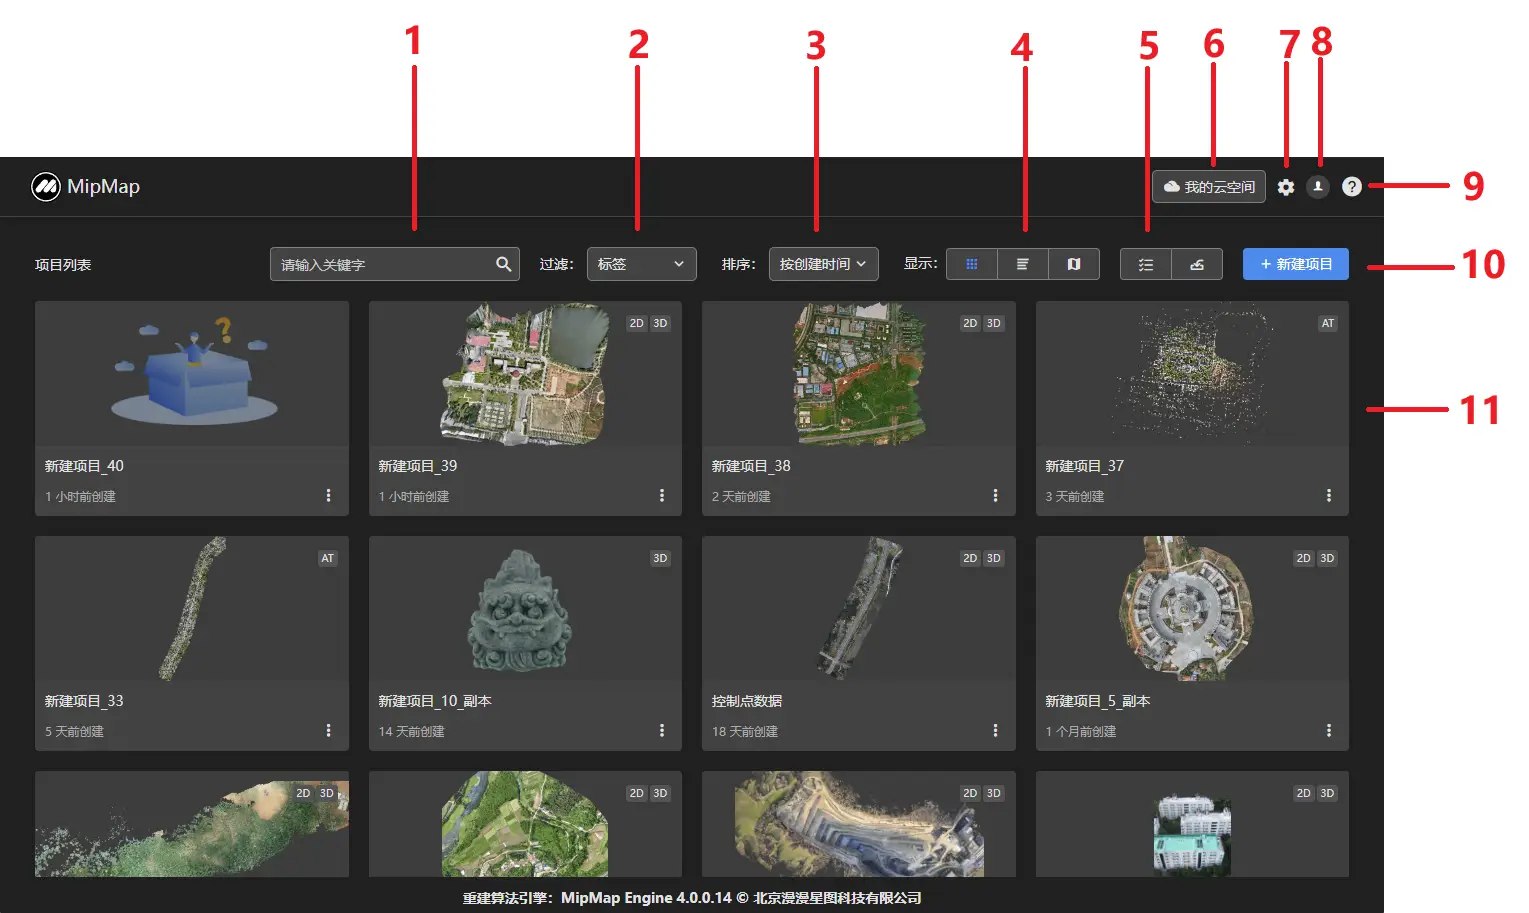The width and height of the screenshot is (1529, 913).
Task: Open more options for 新建项目_39
Action: pyautogui.click(x=661, y=496)
